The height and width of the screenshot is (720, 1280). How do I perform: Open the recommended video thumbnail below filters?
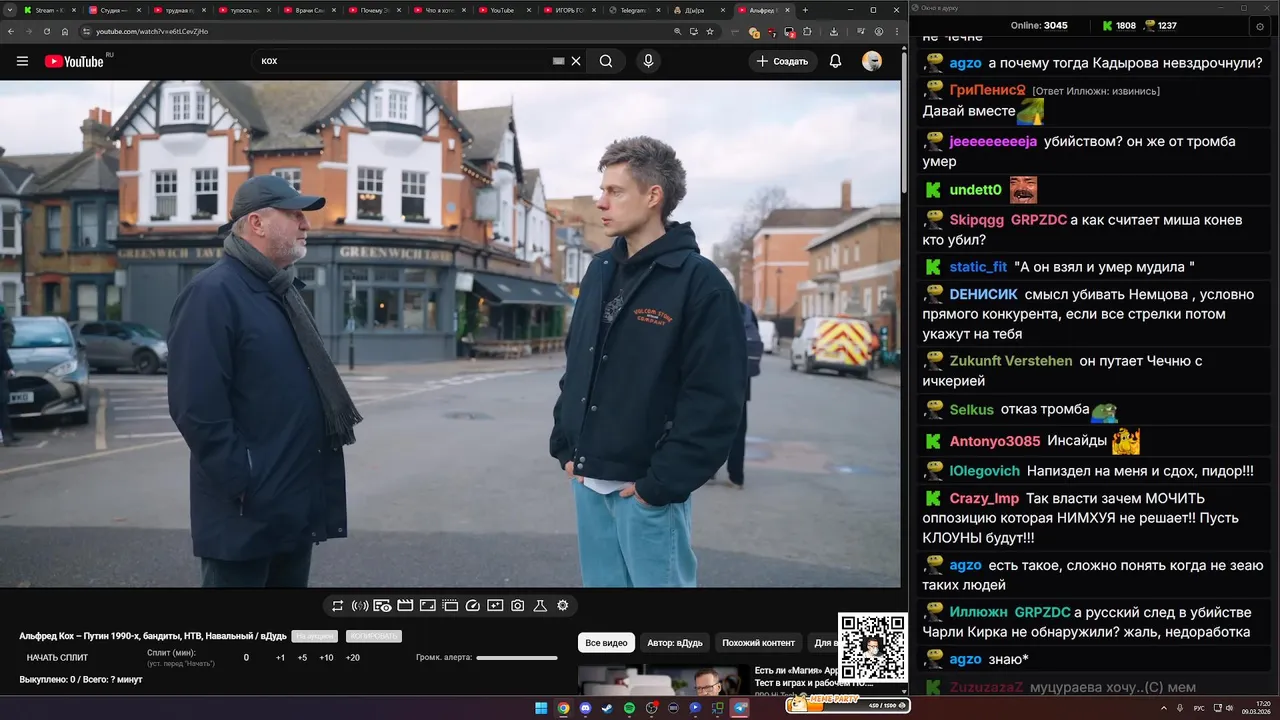(x=664, y=680)
